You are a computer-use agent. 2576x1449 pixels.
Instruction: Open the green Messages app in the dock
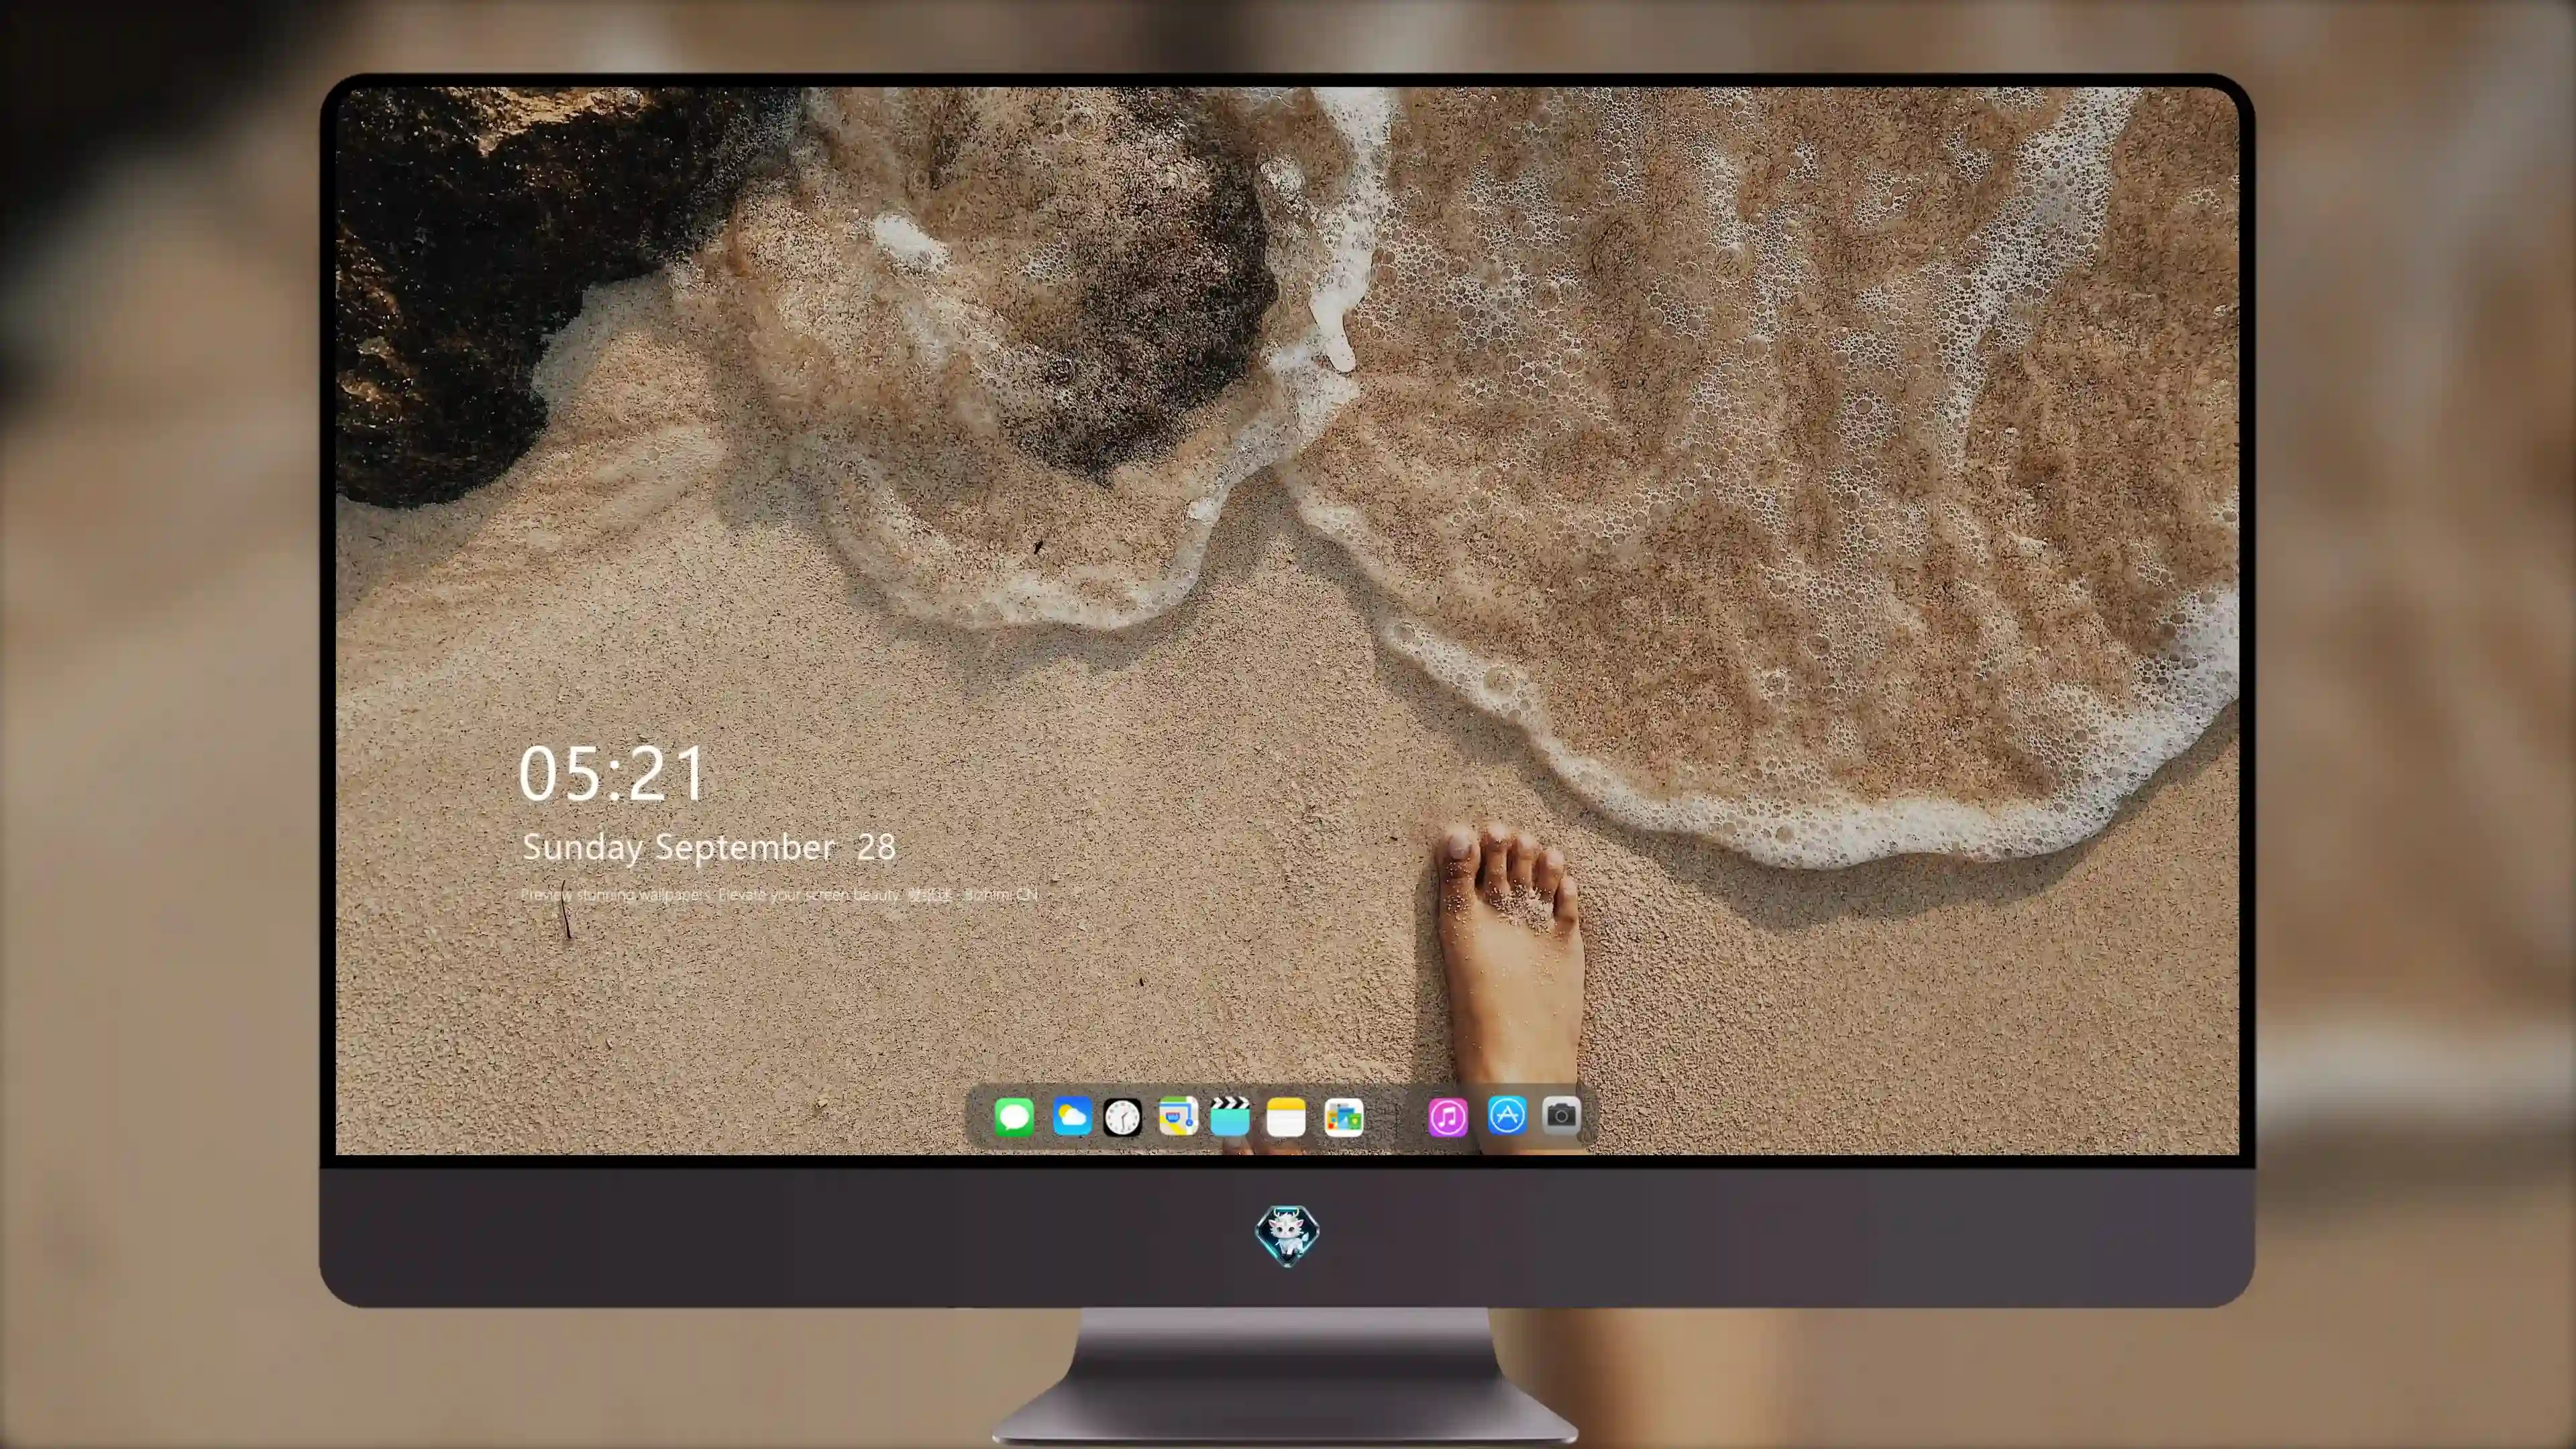click(x=1014, y=1117)
